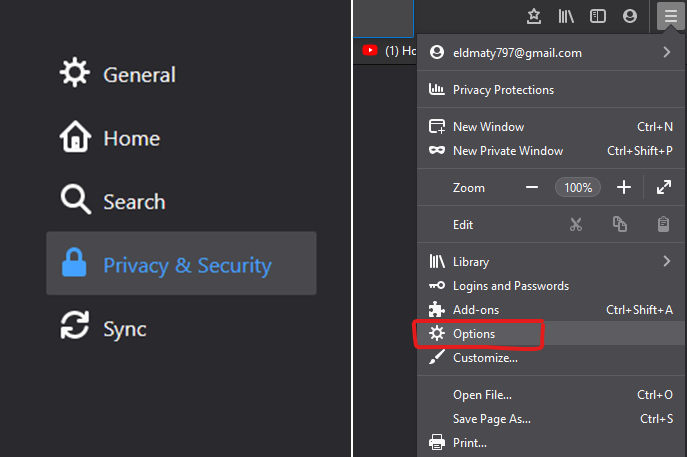The image size is (687, 457).
Task: Switch to the General settings category
Action: pos(139,75)
